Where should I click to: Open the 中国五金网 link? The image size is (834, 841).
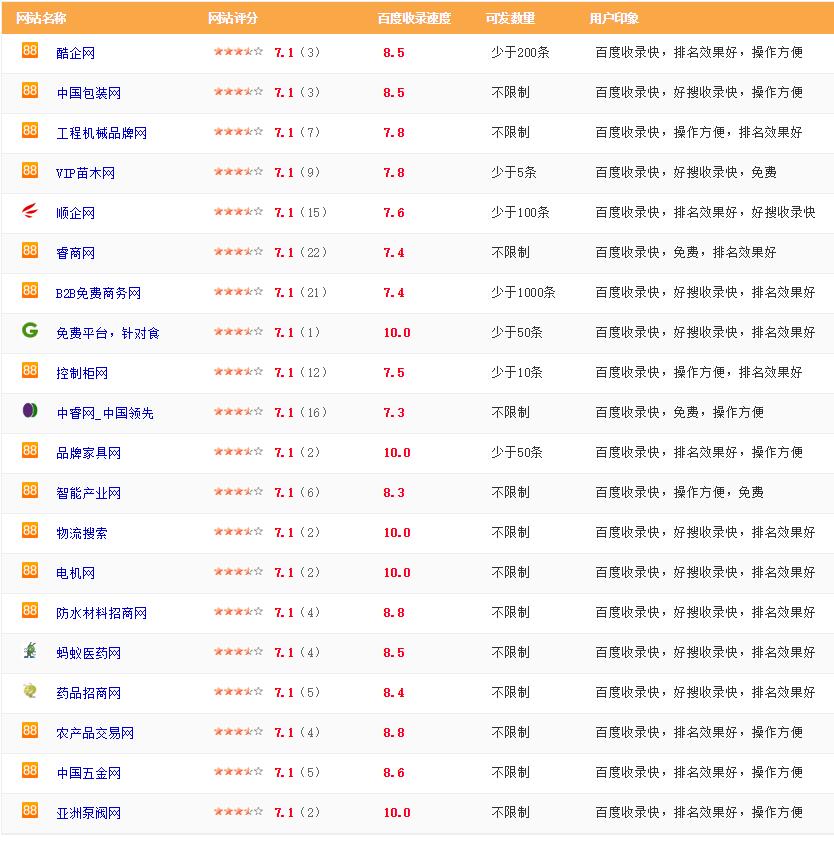[88, 773]
